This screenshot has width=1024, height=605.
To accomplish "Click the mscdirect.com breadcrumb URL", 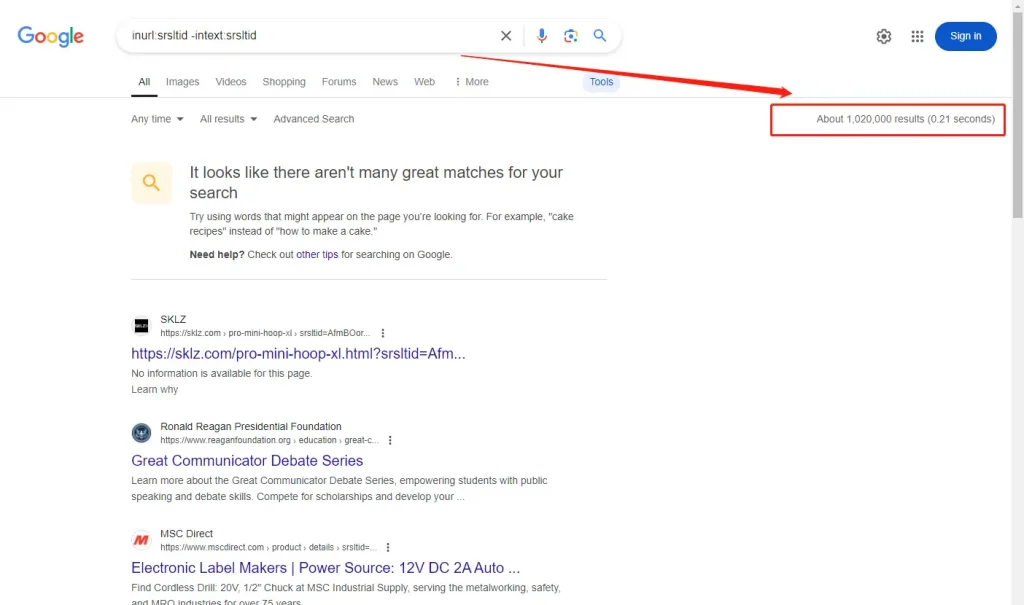I will pyautogui.click(x=268, y=548).
